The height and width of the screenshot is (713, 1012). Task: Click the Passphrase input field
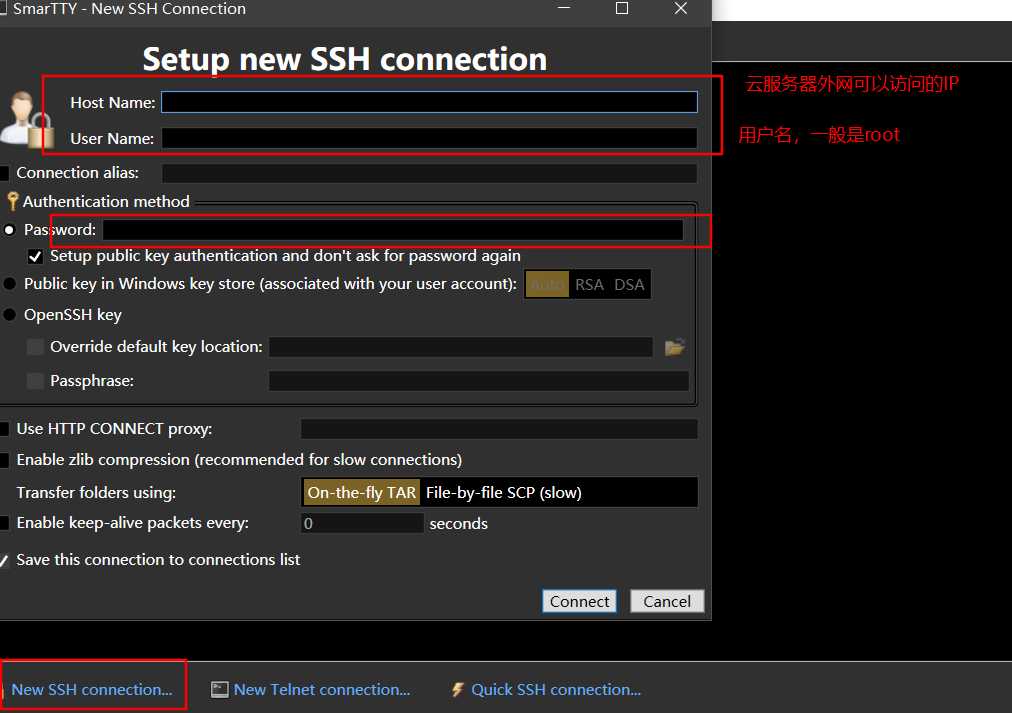tap(479, 381)
